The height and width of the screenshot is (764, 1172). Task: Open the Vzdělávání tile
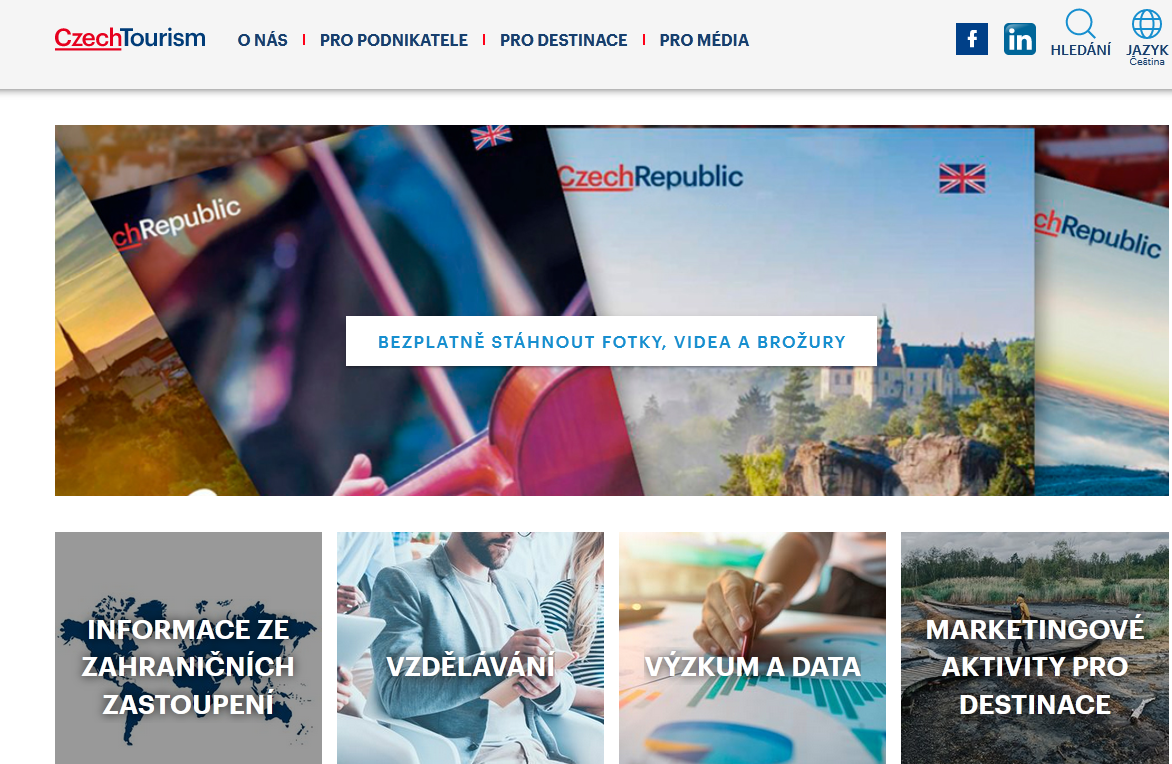(470, 648)
